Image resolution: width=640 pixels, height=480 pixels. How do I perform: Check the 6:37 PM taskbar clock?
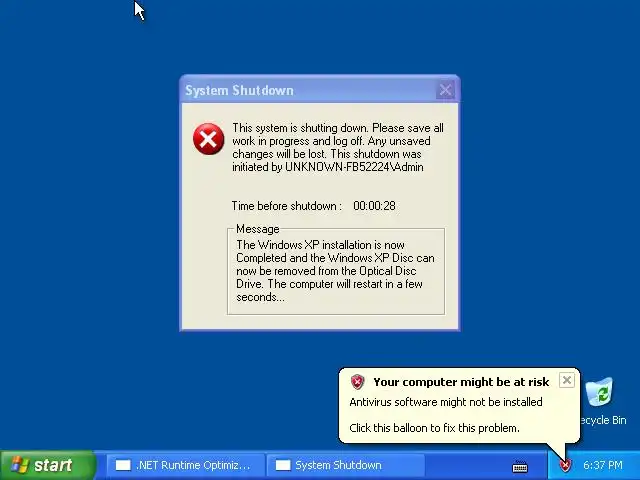[x=603, y=465]
